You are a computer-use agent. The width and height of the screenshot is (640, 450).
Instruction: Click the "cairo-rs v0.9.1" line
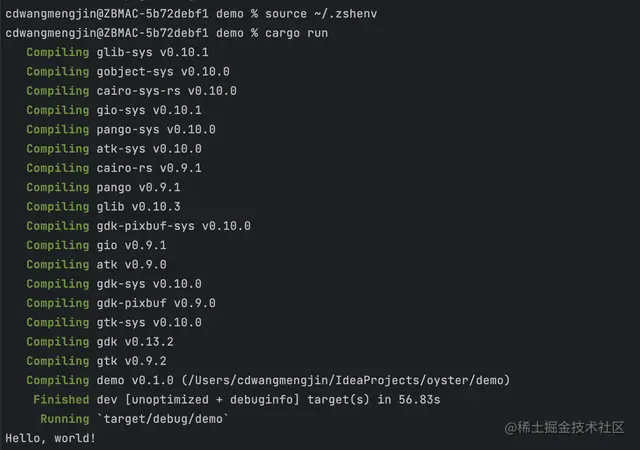click(148, 168)
